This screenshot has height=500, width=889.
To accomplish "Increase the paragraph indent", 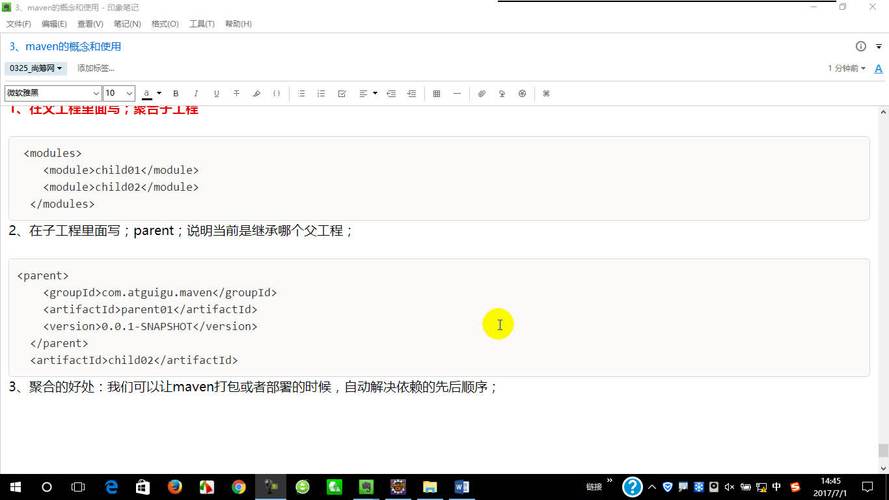I will point(412,94).
